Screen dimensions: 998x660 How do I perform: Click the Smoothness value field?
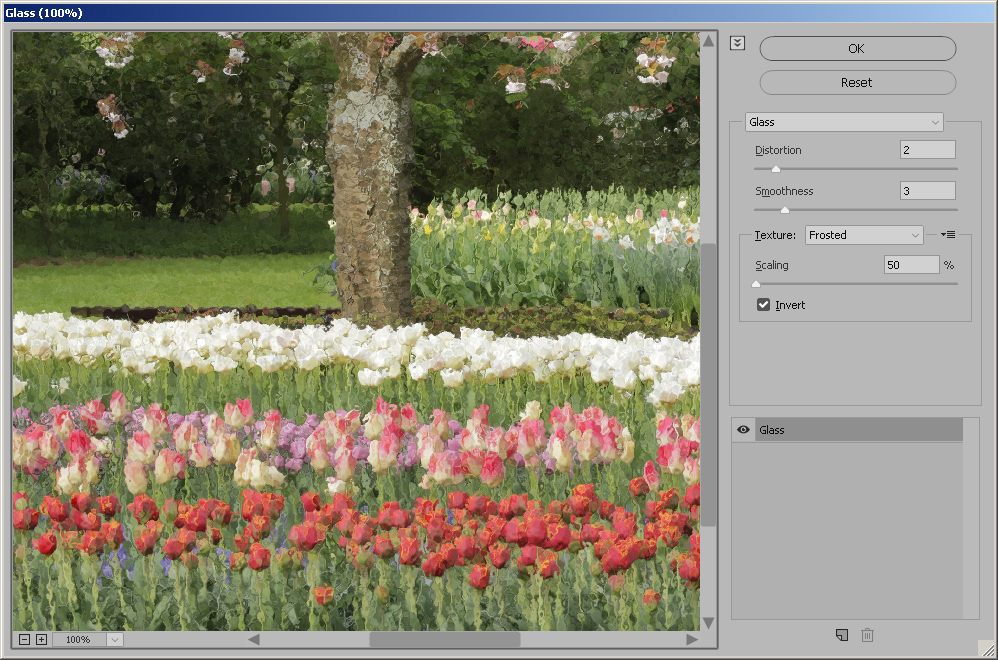click(x=927, y=191)
